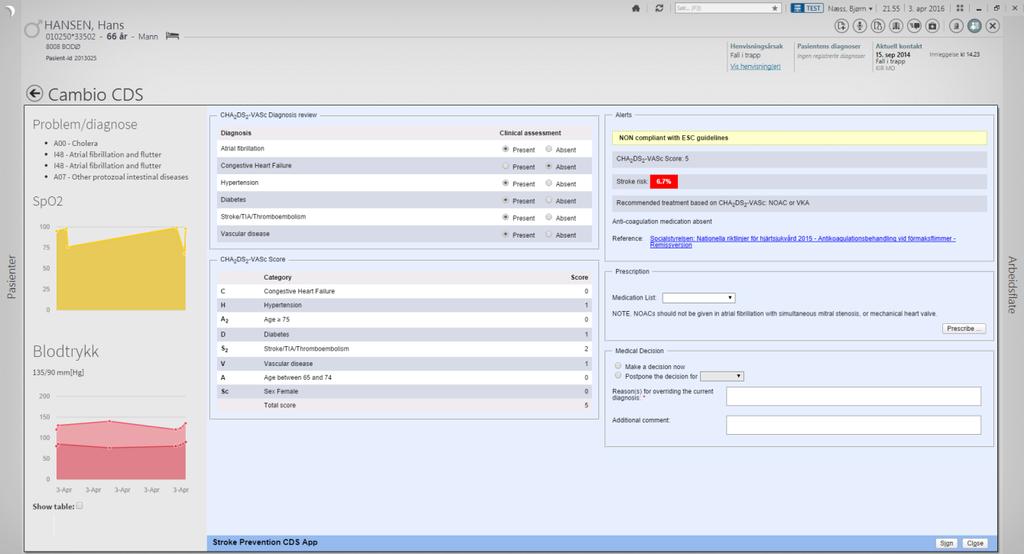1024x554 pixels.
Task: Open the Vis henvisning(en) link
Action: click(x=755, y=67)
